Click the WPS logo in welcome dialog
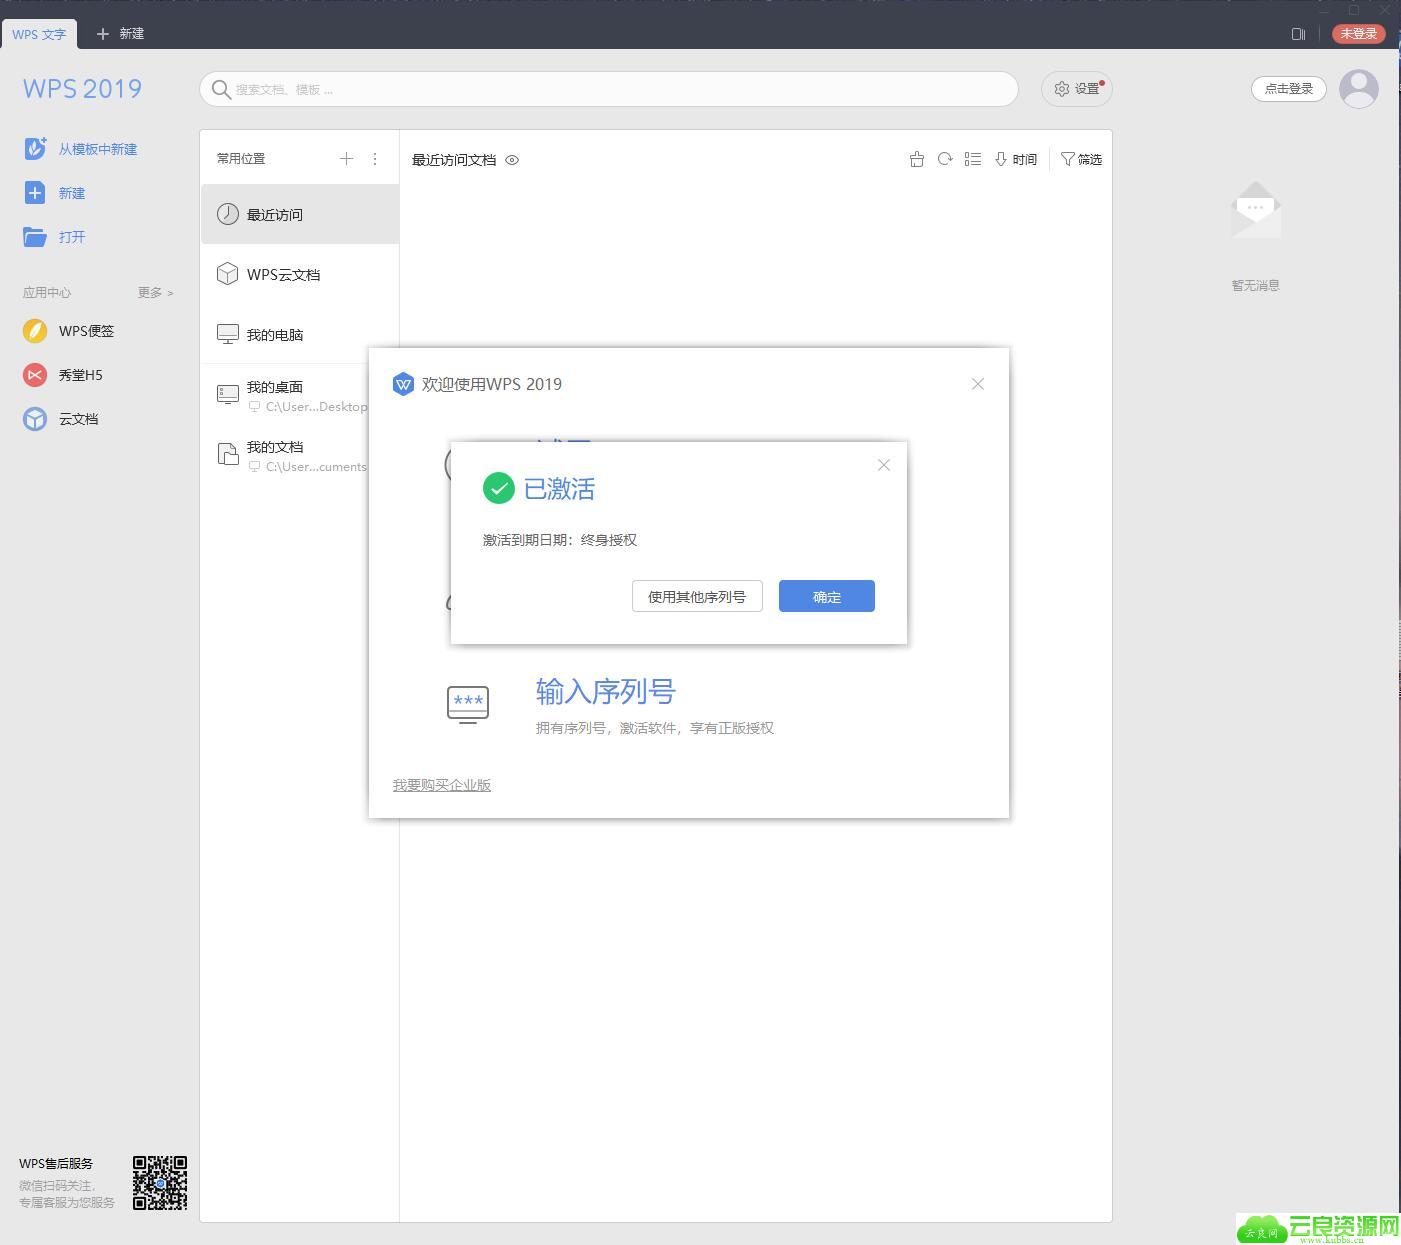 coord(403,384)
